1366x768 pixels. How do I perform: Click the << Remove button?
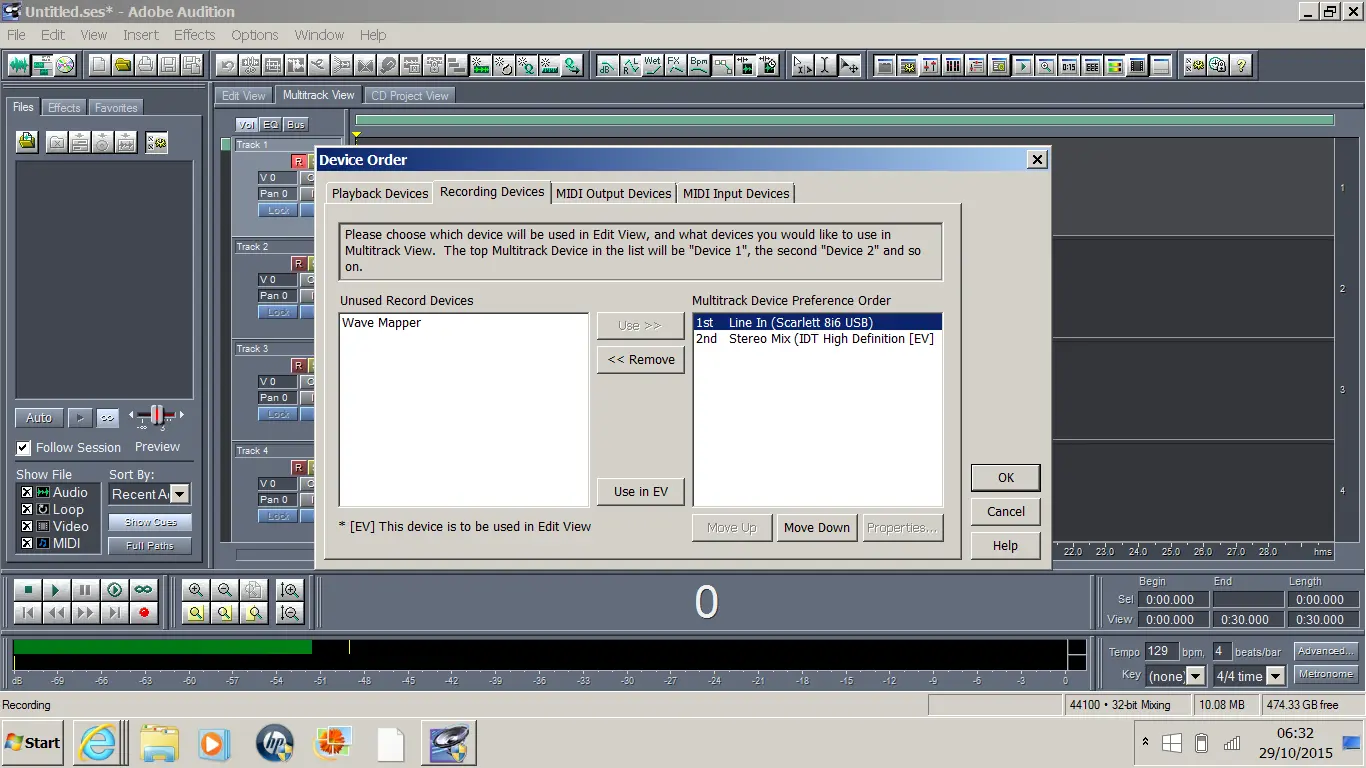[x=641, y=360]
